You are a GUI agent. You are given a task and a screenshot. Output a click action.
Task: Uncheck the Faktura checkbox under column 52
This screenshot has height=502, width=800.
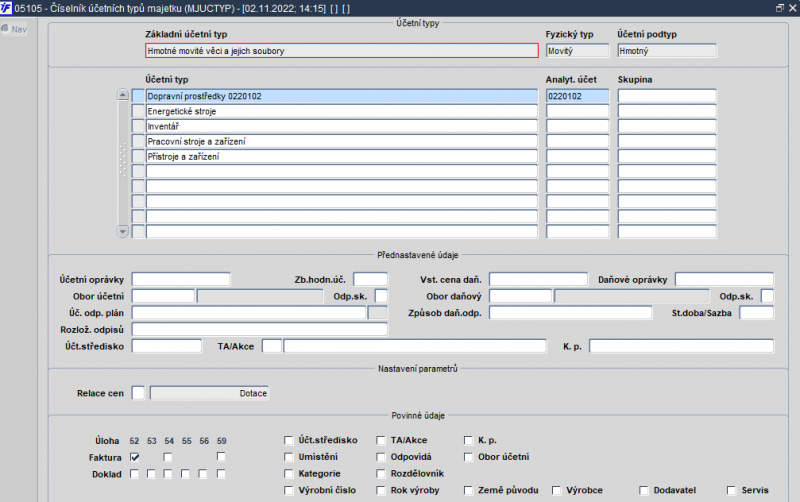[x=134, y=457]
